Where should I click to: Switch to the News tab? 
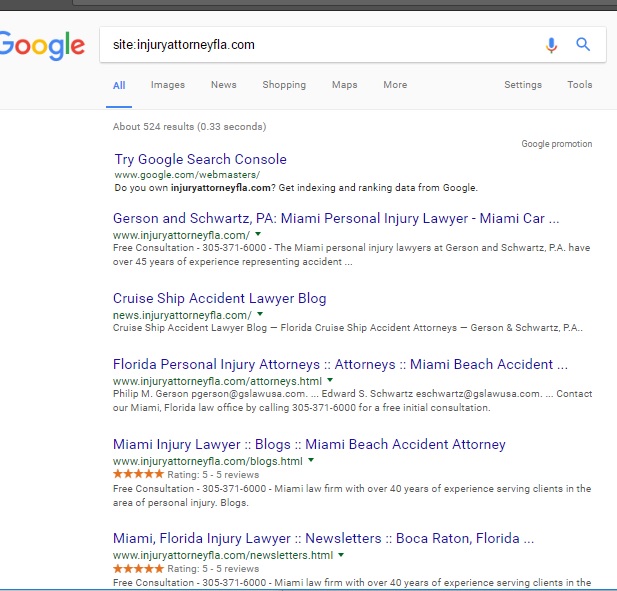click(x=224, y=85)
